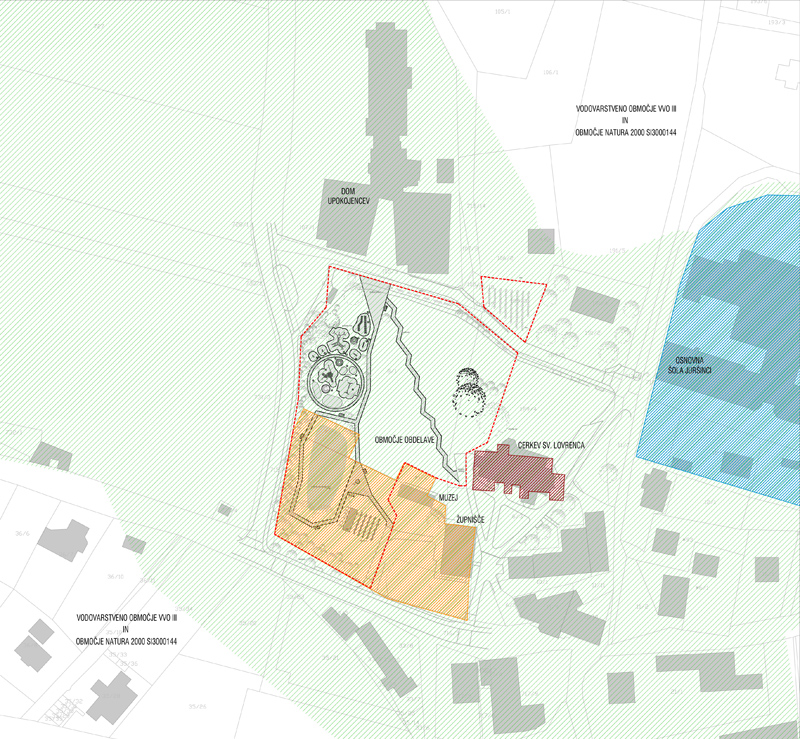Pick the orange hatched area
The height and width of the screenshot is (739, 800).
(410, 560)
